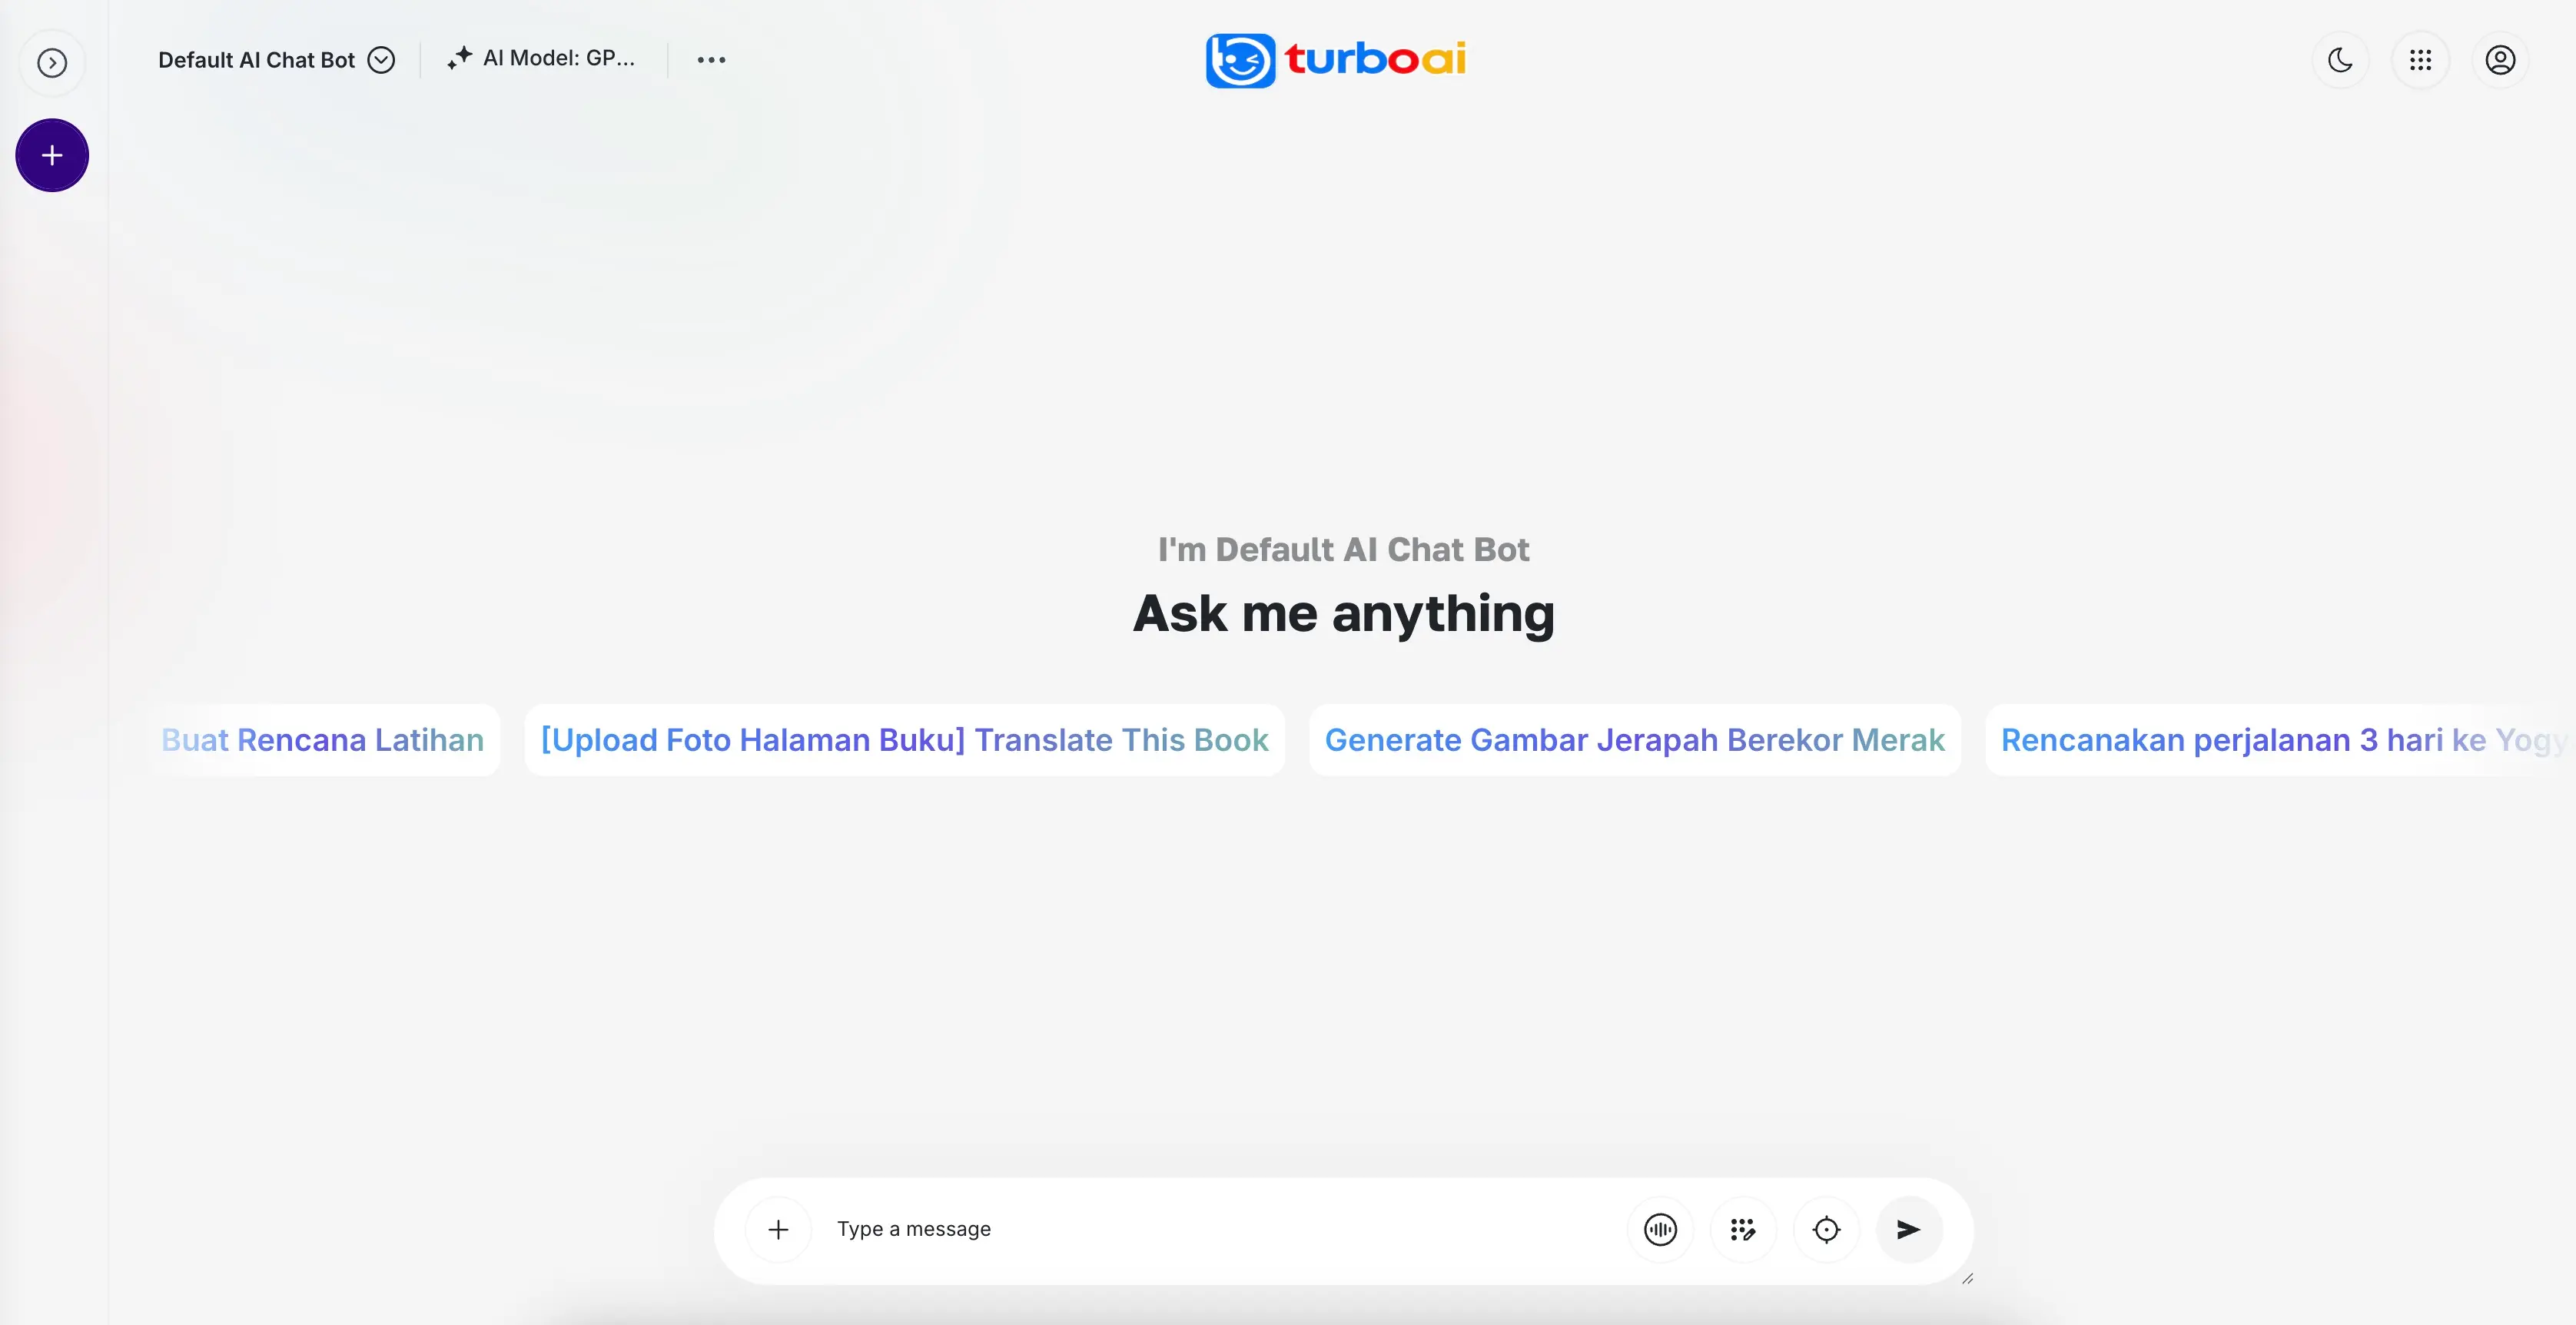The height and width of the screenshot is (1325, 2576).
Task: Open the three-dots more options menu
Action: 711,60
